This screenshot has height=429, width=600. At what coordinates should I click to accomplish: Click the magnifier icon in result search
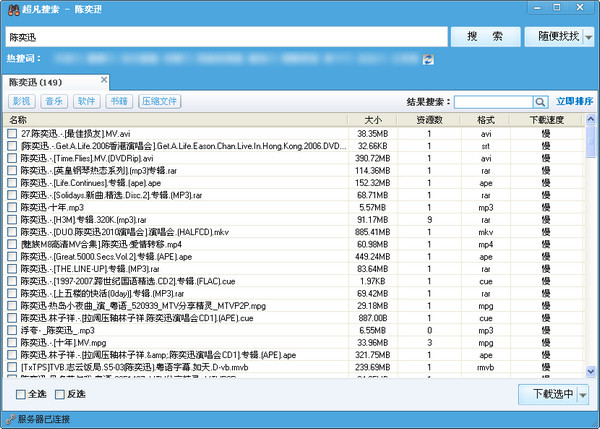pos(540,101)
